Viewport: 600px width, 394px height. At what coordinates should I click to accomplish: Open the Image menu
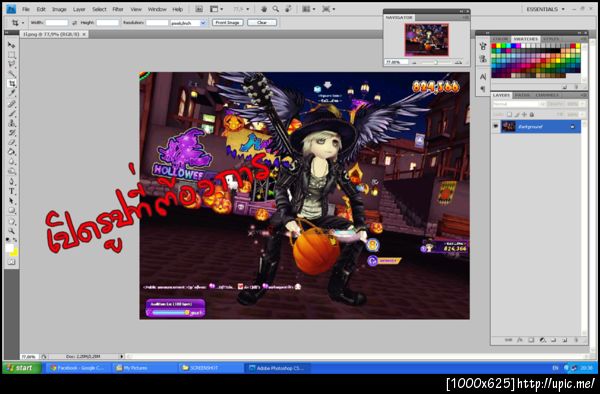point(59,9)
